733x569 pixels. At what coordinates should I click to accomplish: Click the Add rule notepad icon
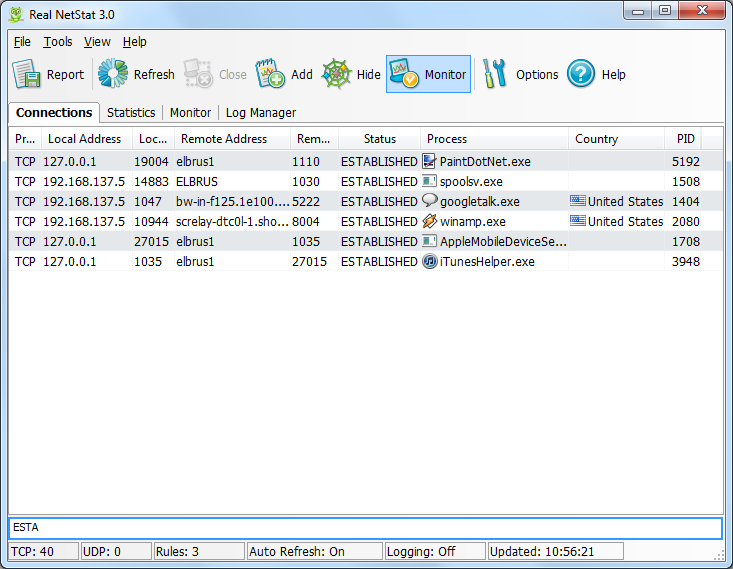[x=270, y=73]
